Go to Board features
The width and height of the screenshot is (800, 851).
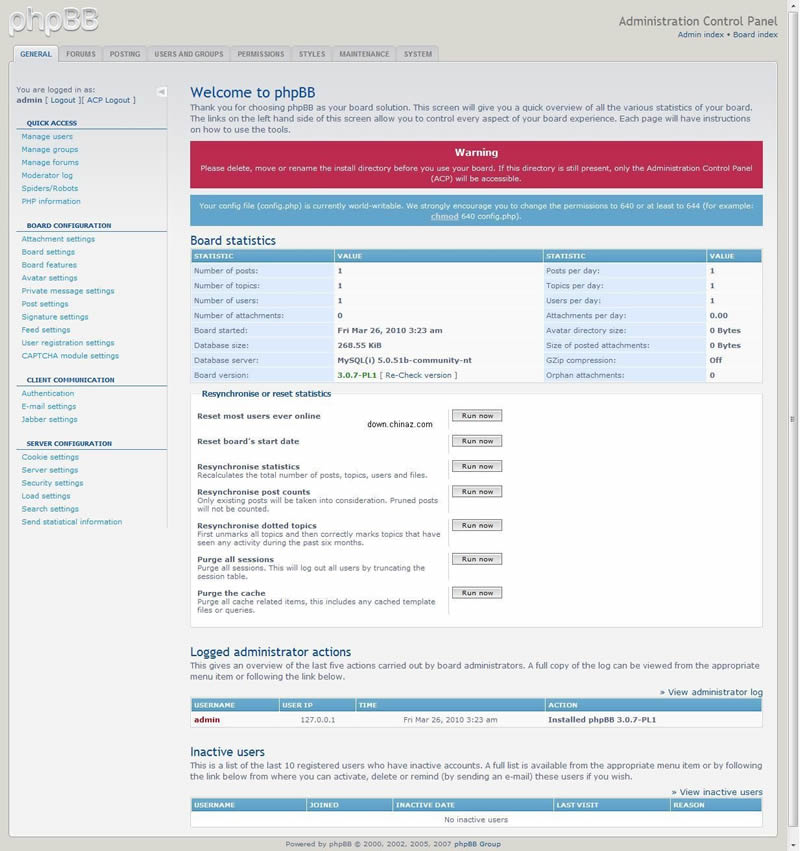pos(49,265)
